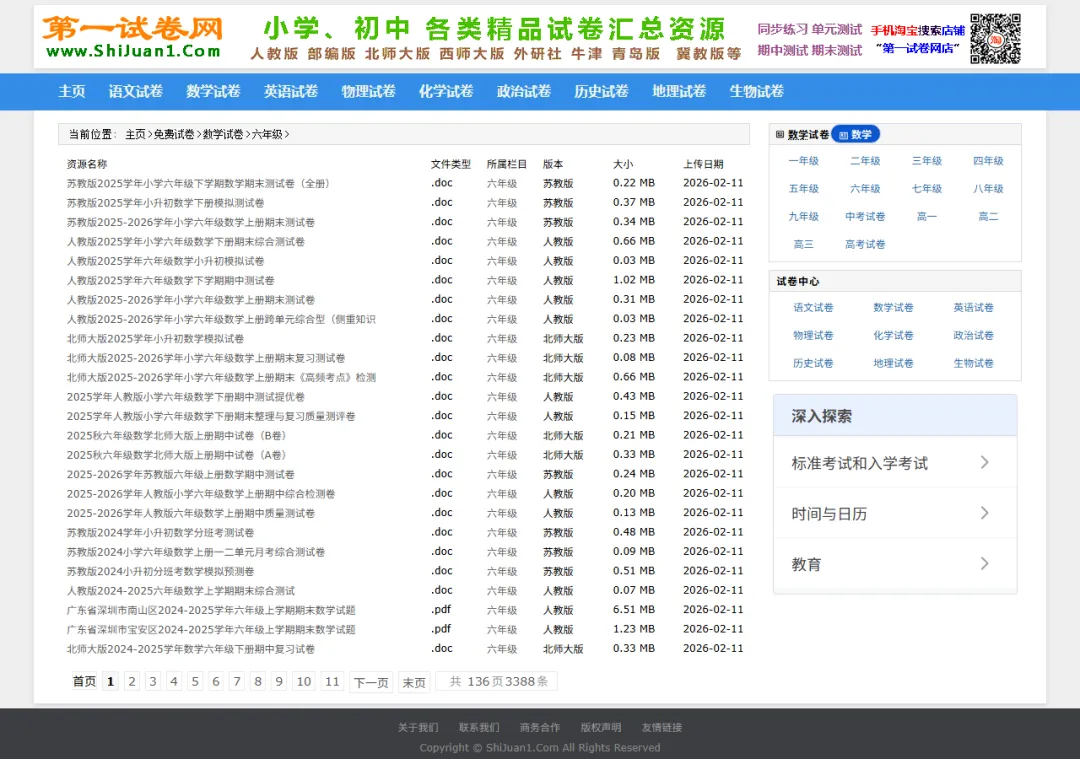Open the 物理试卷 navigation tab
The height and width of the screenshot is (759, 1080).
pos(368,92)
